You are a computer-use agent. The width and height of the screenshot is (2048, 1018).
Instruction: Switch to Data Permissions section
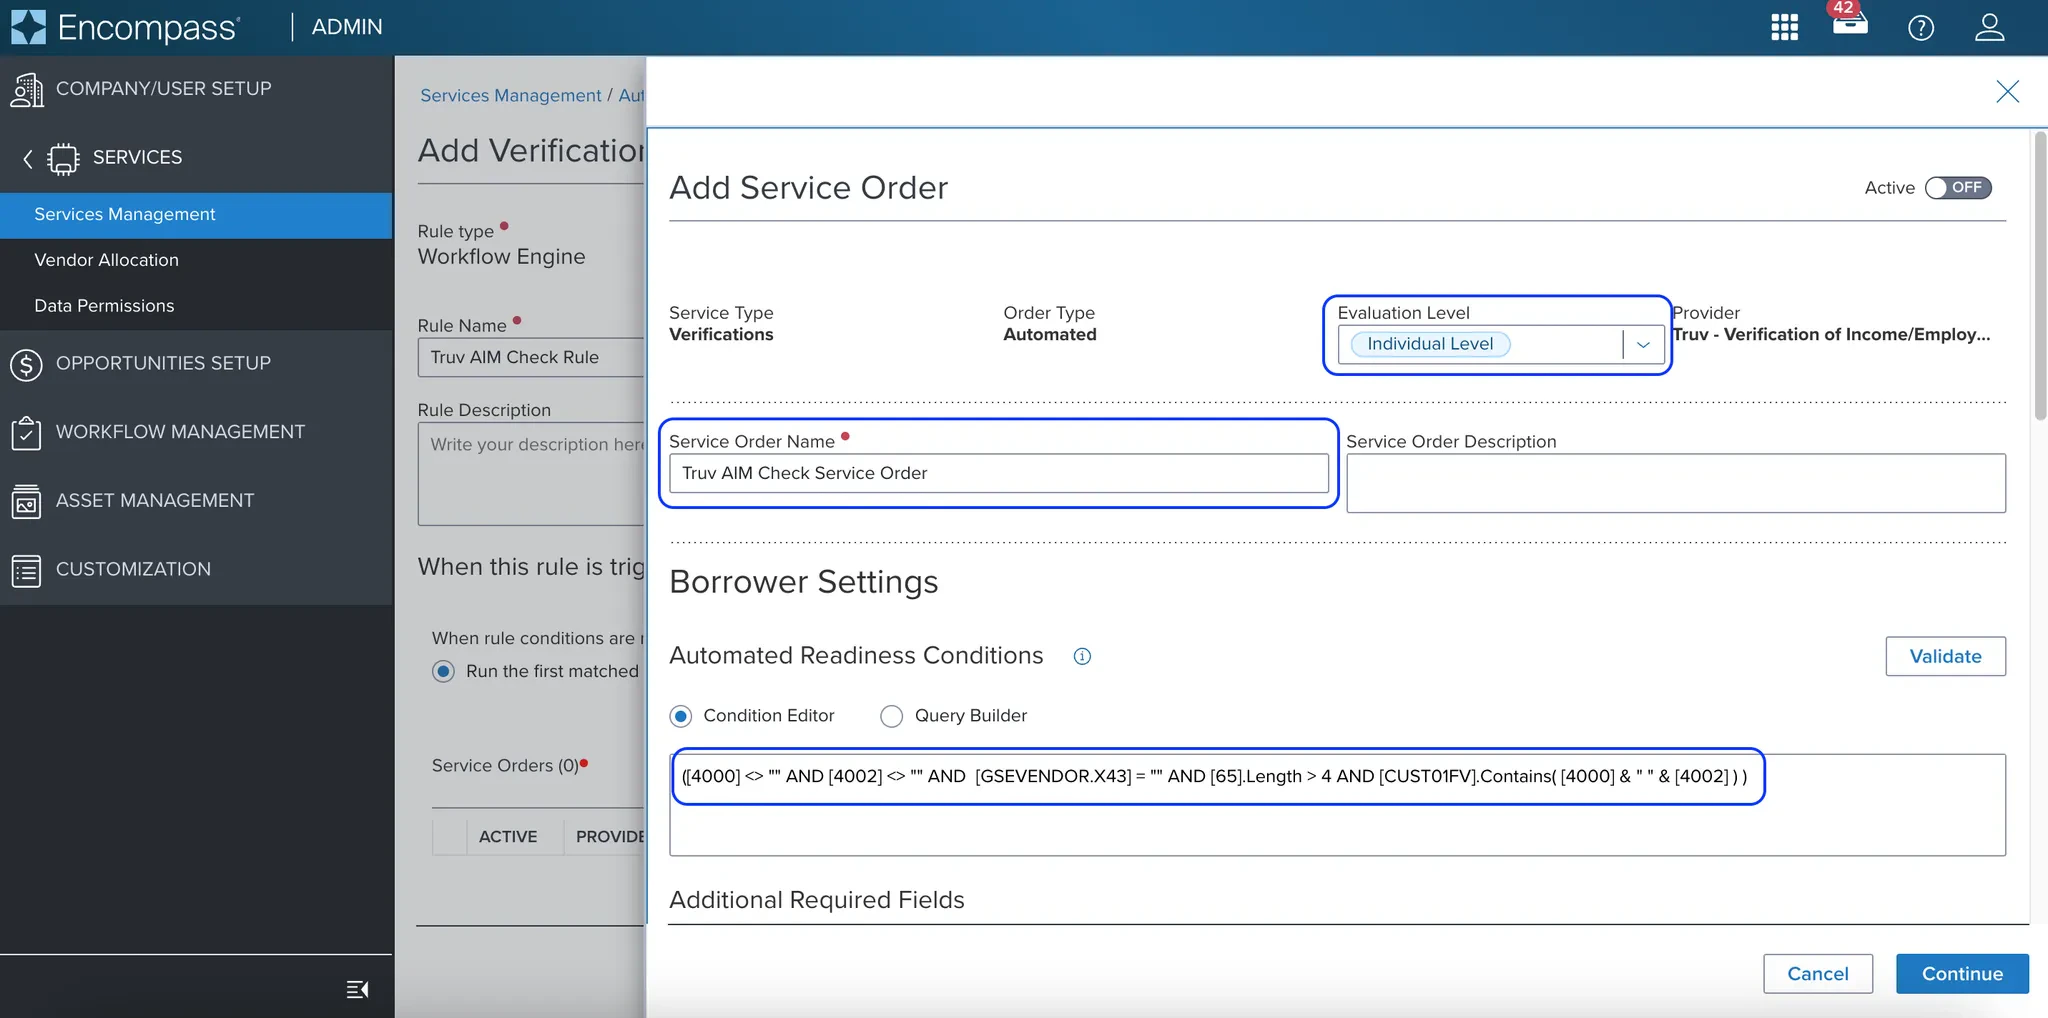(x=104, y=306)
